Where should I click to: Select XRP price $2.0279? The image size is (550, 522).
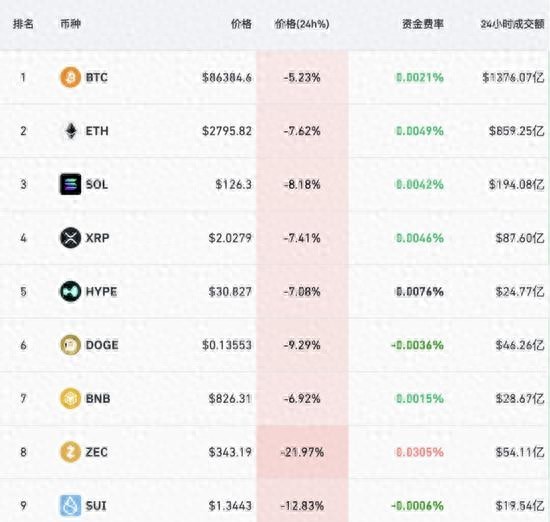tap(230, 238)
